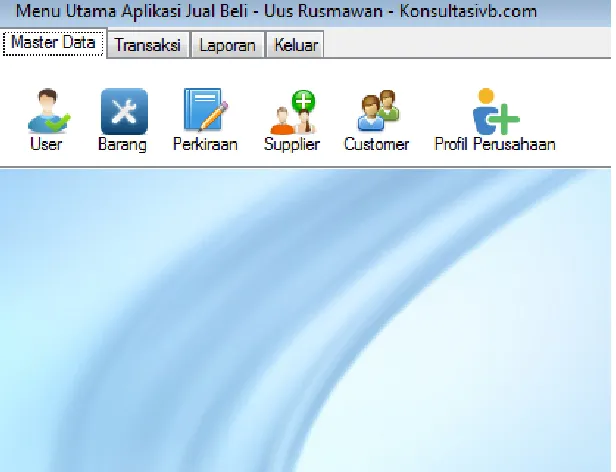Click the "Supplier" label text
616x472 pixels.
tap(292, 145)
